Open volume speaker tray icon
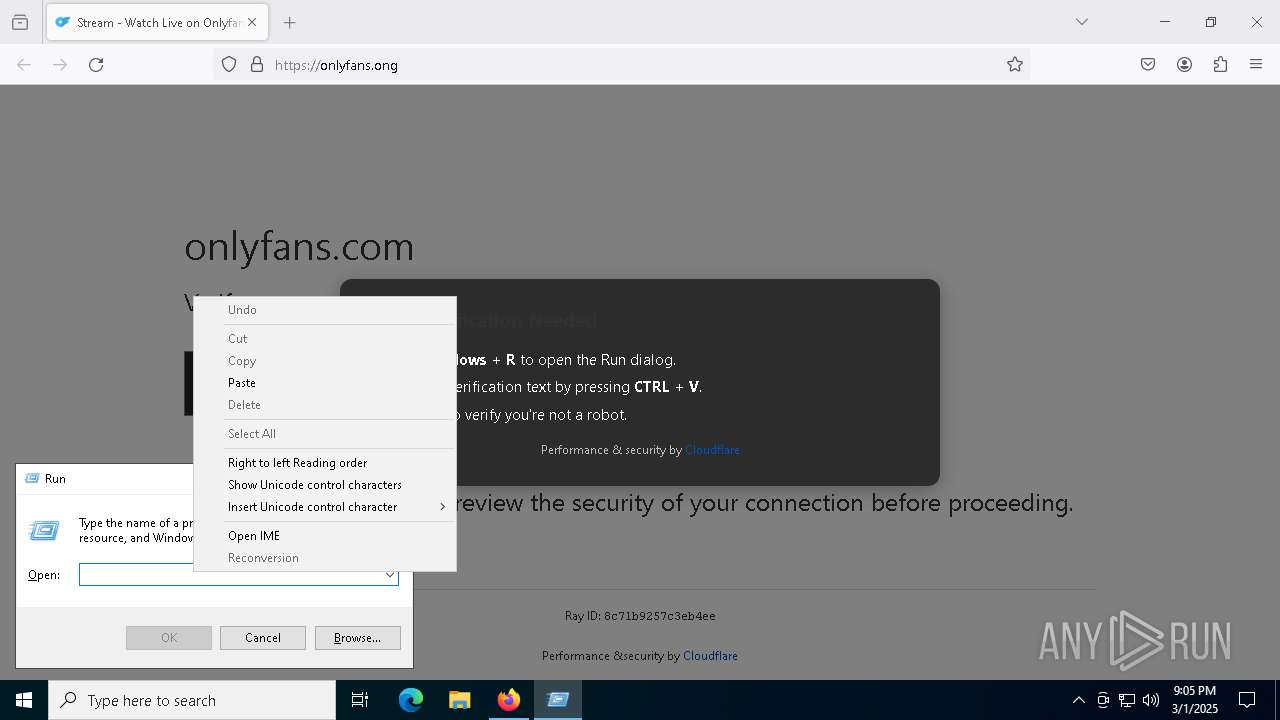The image size is (1280, 720). 1151,700
